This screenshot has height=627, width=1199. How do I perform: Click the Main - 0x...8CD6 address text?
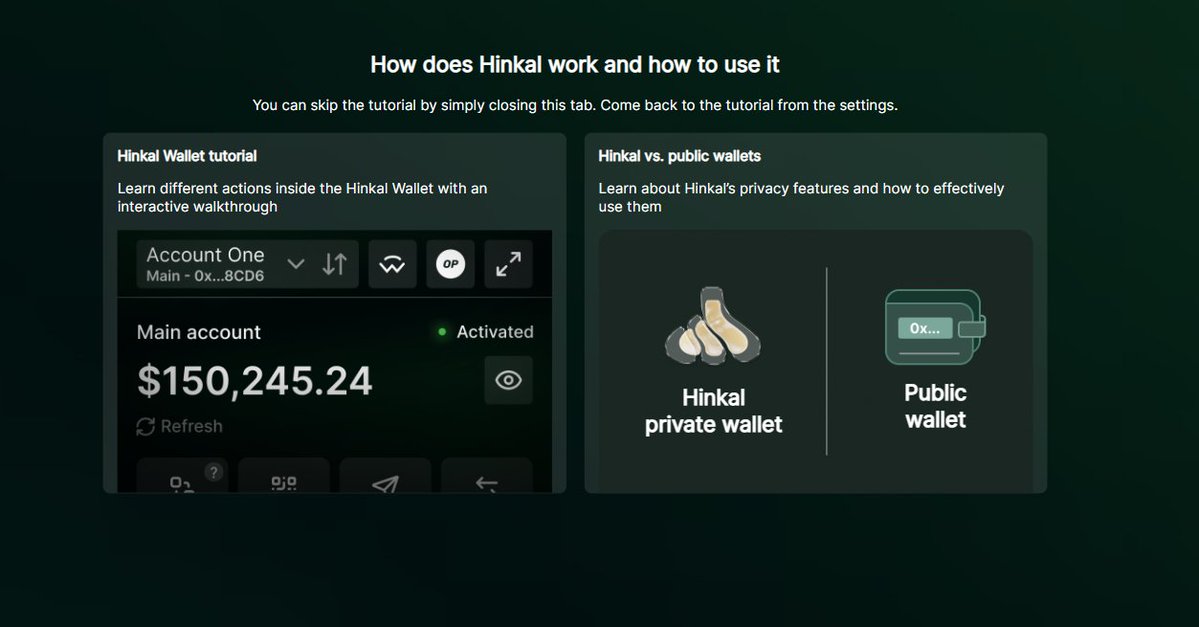click(205, 276)
